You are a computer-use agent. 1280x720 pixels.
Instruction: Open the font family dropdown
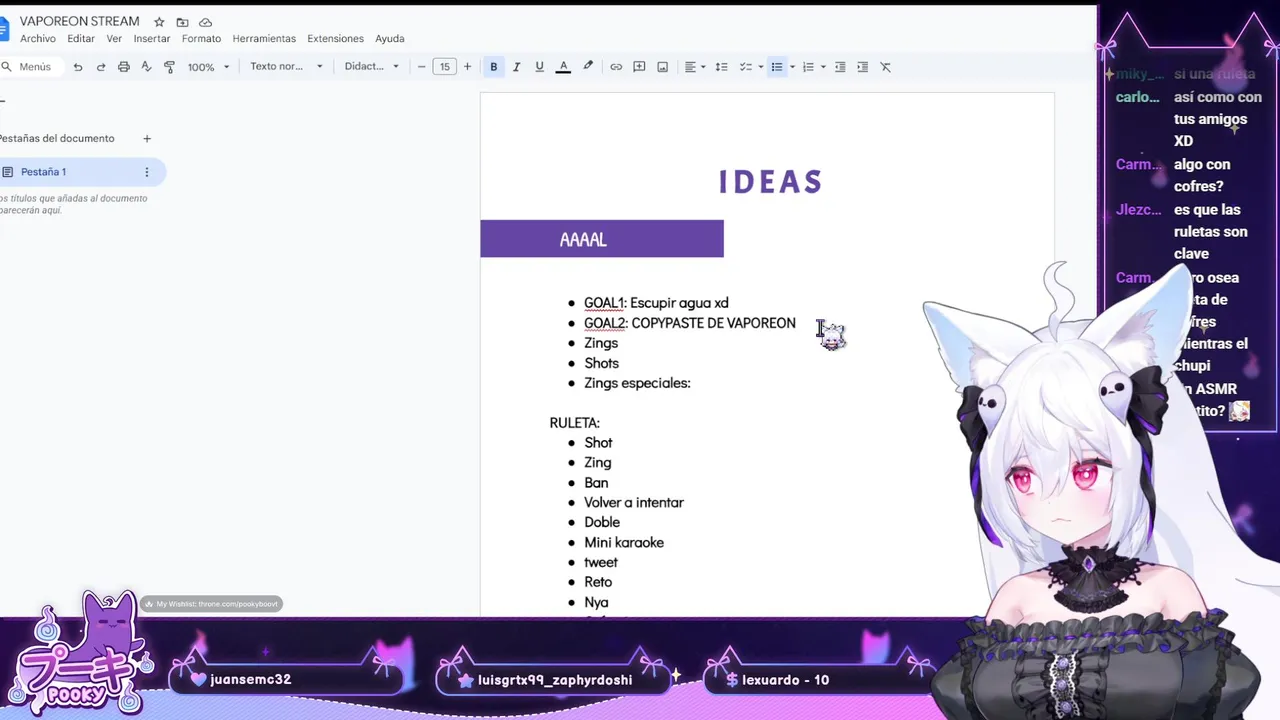(x=371, y=67)
